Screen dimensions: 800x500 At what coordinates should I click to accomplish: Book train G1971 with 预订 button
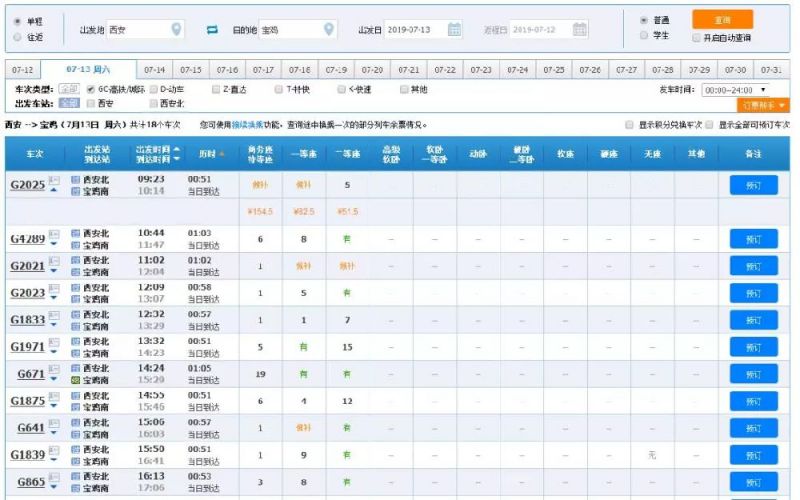click(754, 347)
